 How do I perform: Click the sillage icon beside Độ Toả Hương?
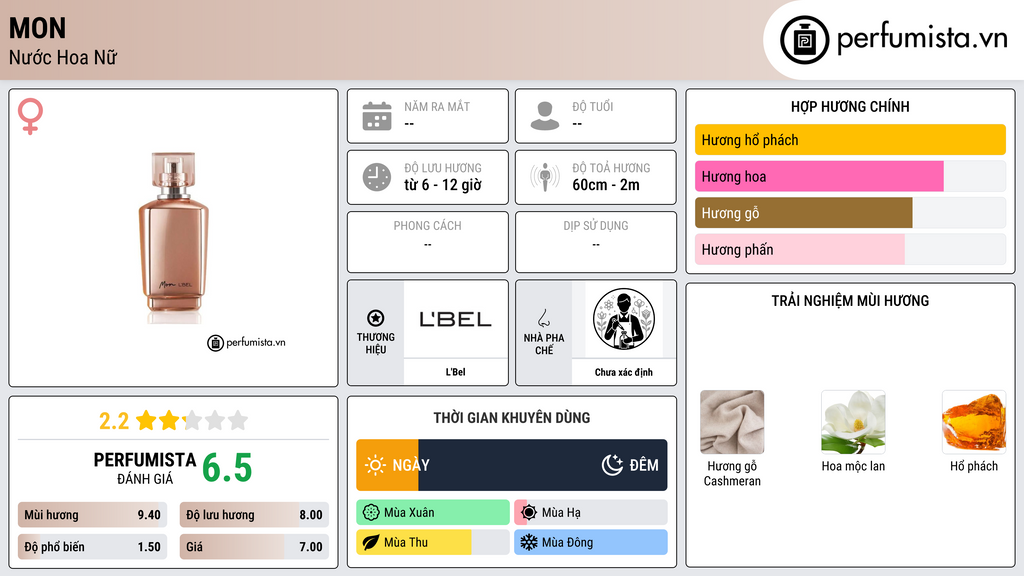coord(545,177)
